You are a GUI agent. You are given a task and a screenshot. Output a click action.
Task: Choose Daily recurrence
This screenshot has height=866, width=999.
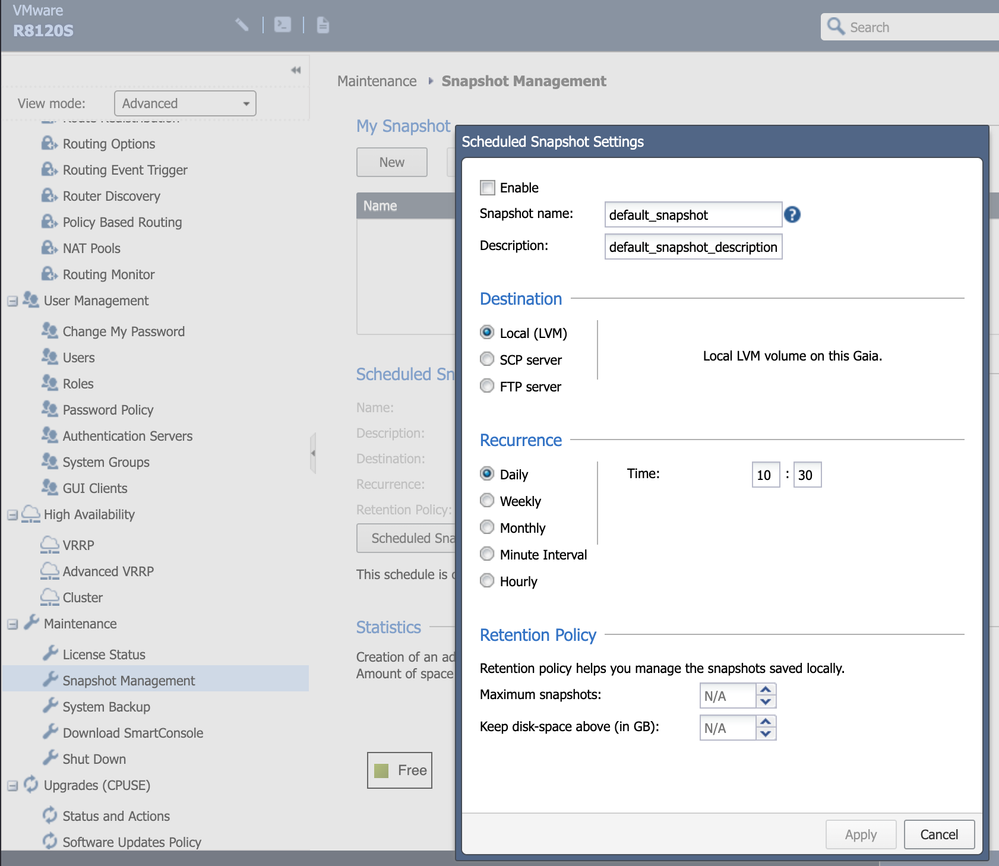(487, 474)
